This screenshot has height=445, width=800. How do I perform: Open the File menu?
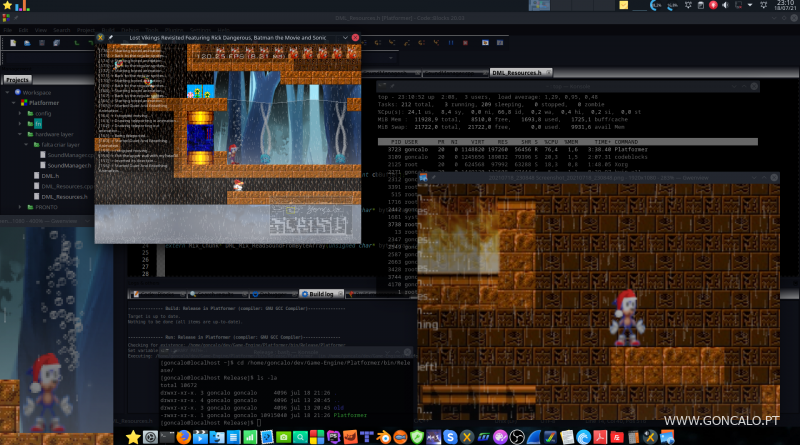8,29
